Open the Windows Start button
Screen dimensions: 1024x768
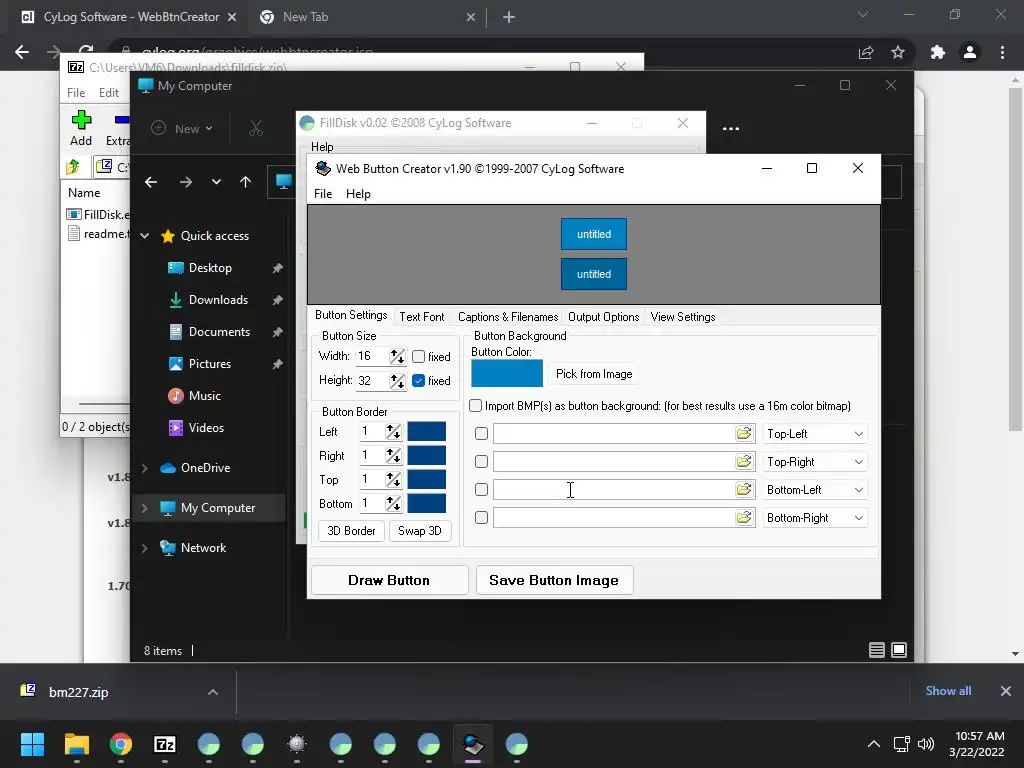coord(32,744)
